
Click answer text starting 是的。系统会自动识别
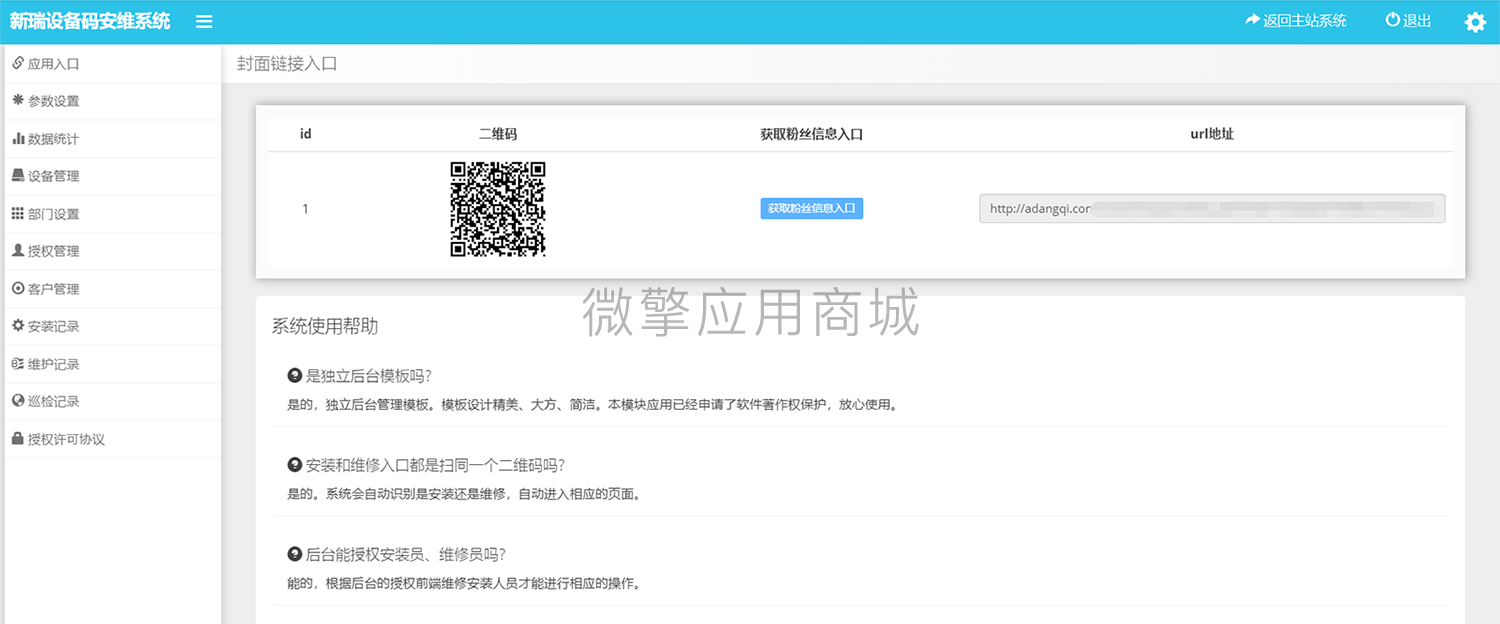pyautogui.click(x=463, y=494)
